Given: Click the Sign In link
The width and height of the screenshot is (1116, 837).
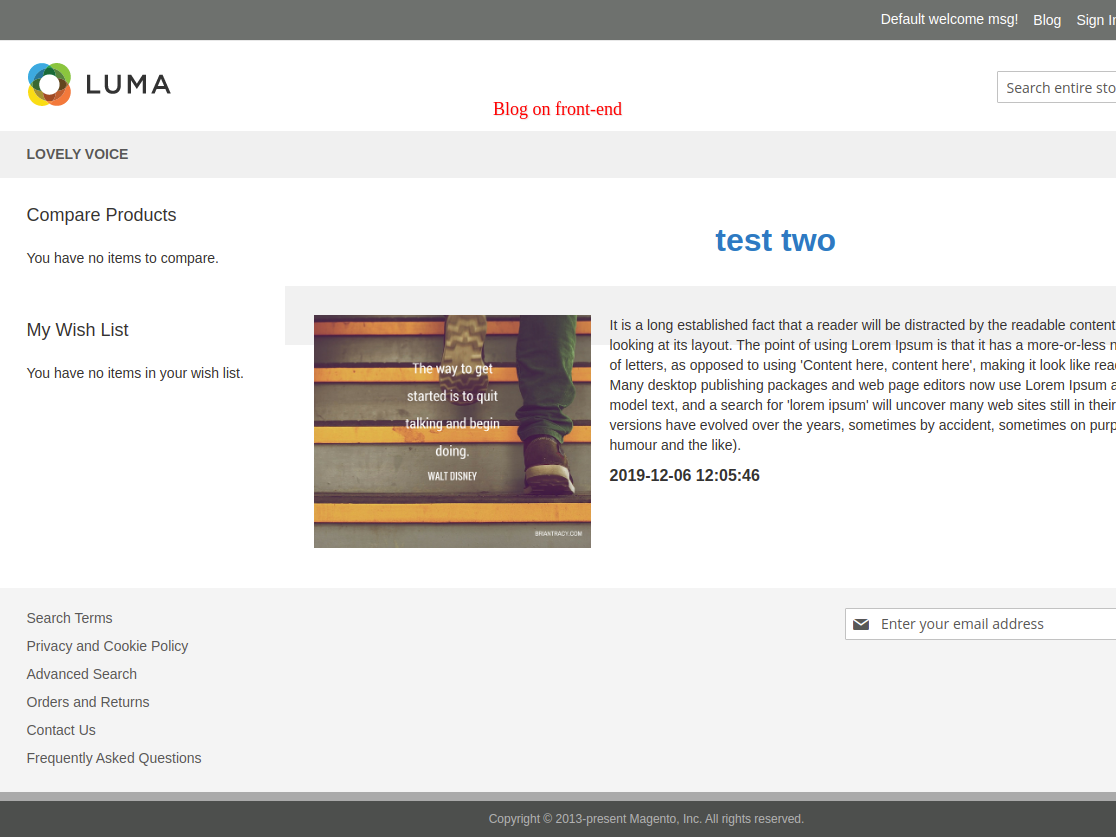Looking at the screenshot, I should (x=1094, y=20).
